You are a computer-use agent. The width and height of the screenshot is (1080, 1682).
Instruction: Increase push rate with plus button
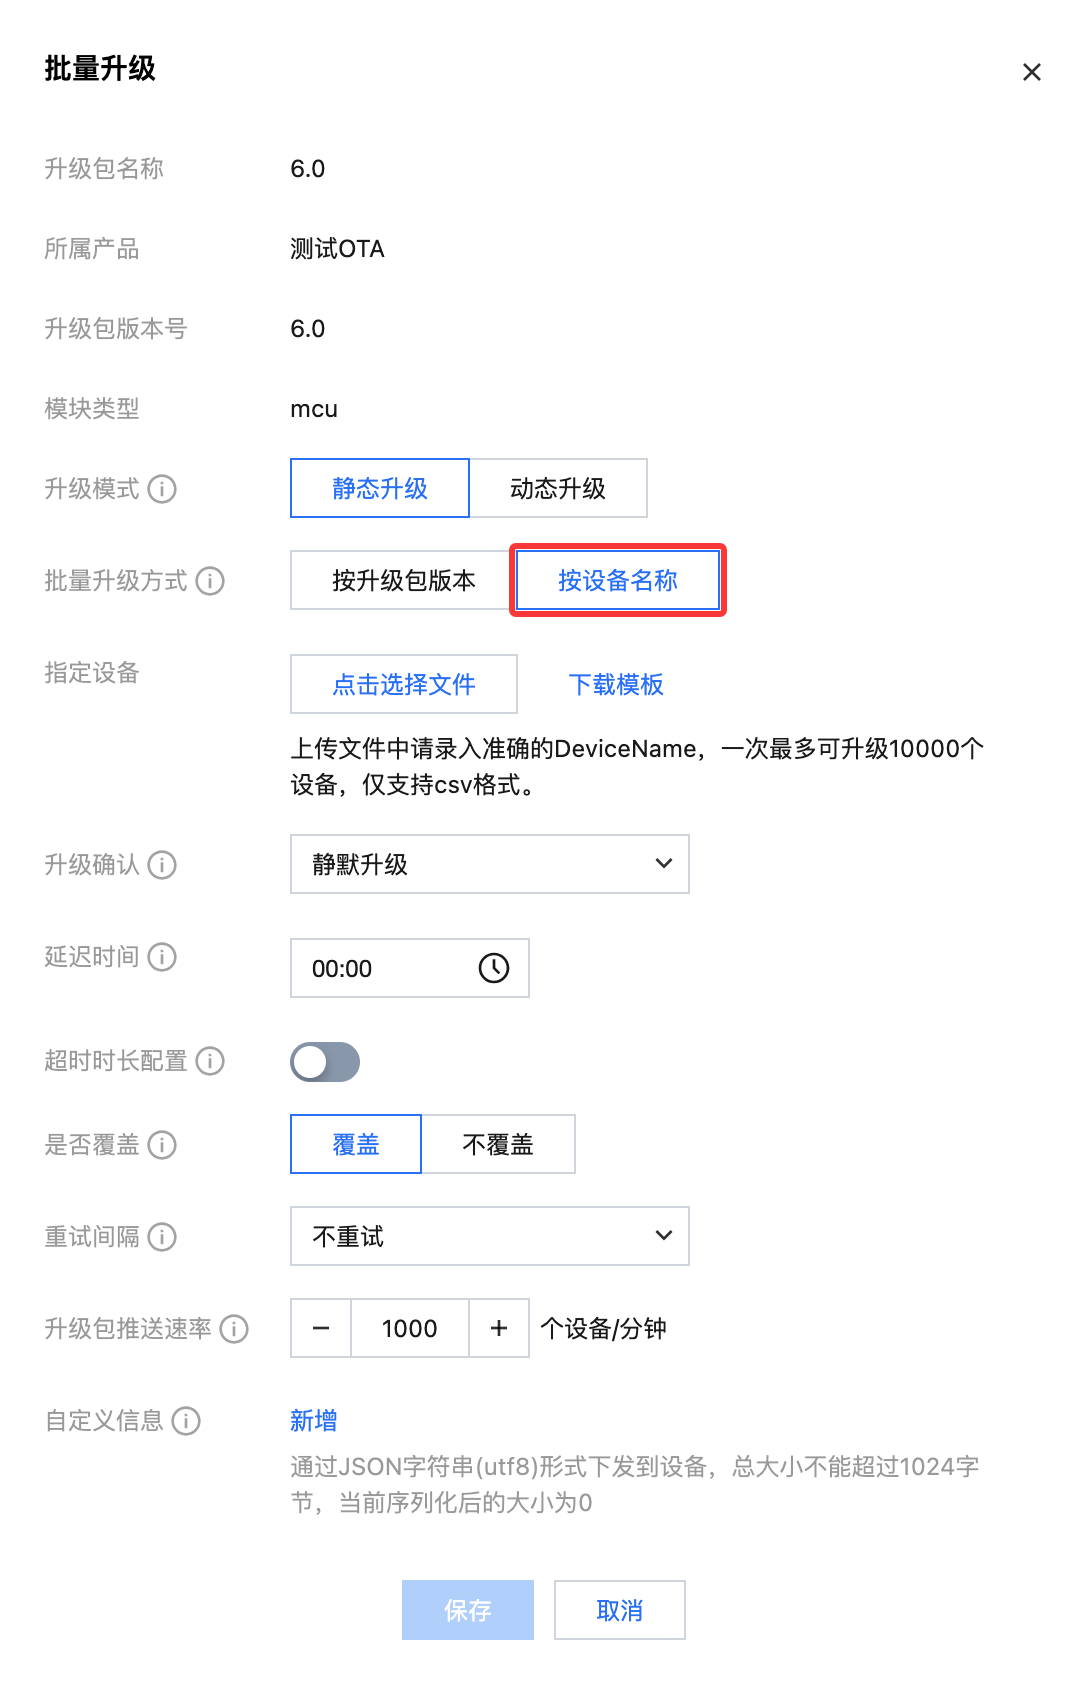[499, 1328]
